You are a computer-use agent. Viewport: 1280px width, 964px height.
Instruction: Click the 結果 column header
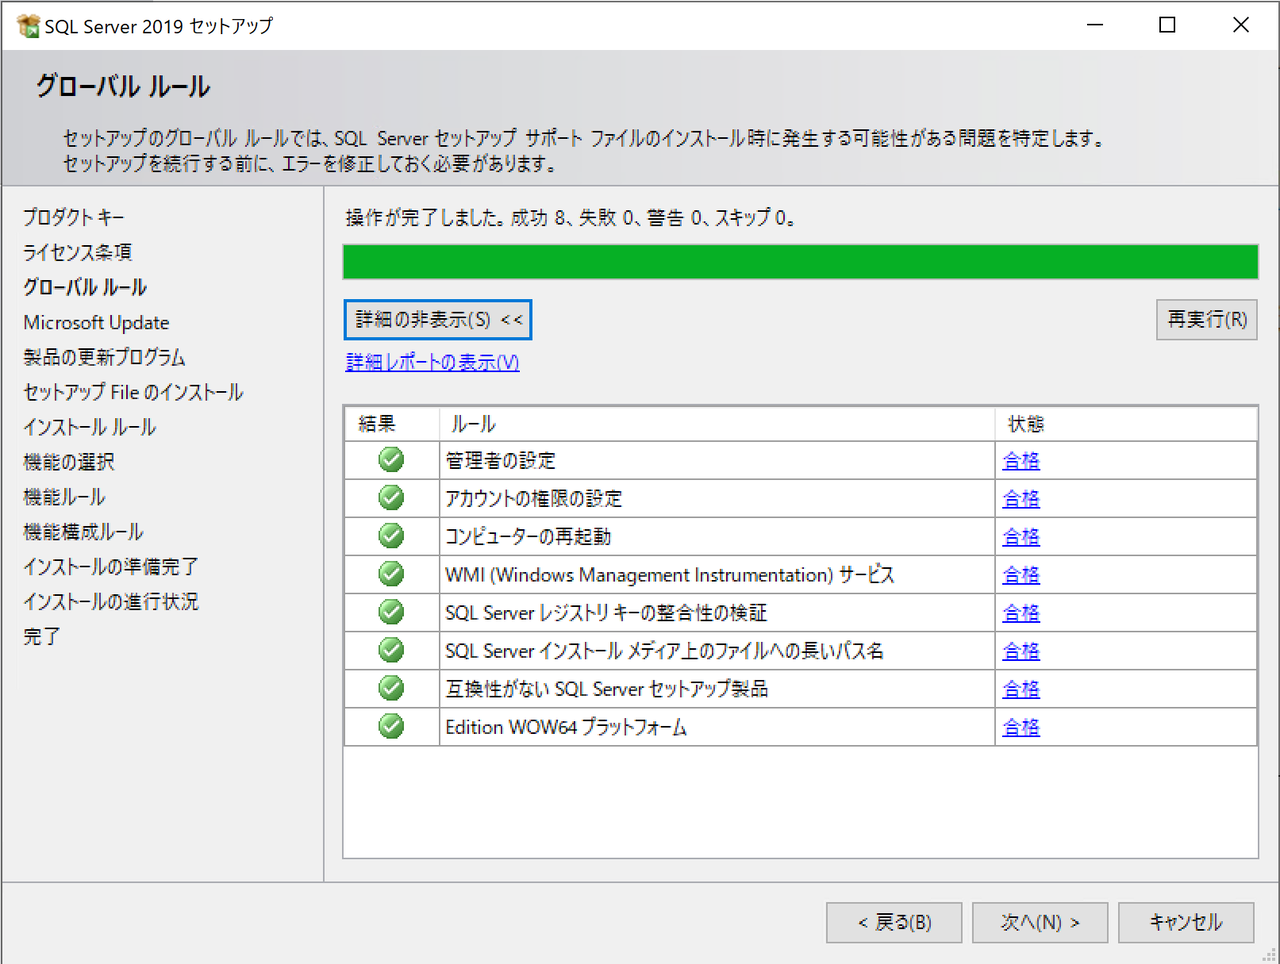391,424
